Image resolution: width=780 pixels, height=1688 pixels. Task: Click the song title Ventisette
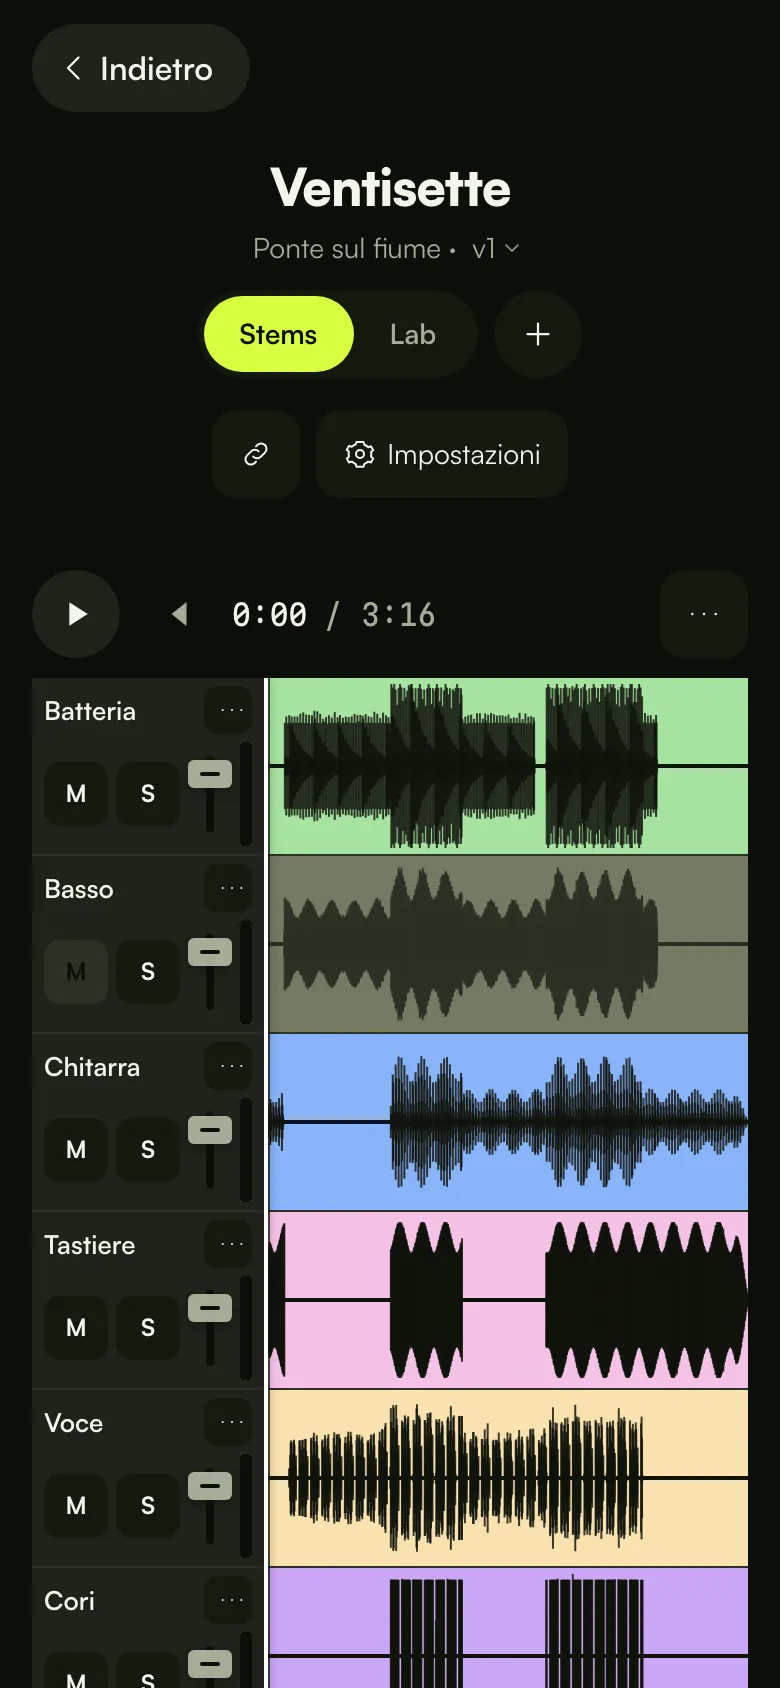(x=390, y=188)
